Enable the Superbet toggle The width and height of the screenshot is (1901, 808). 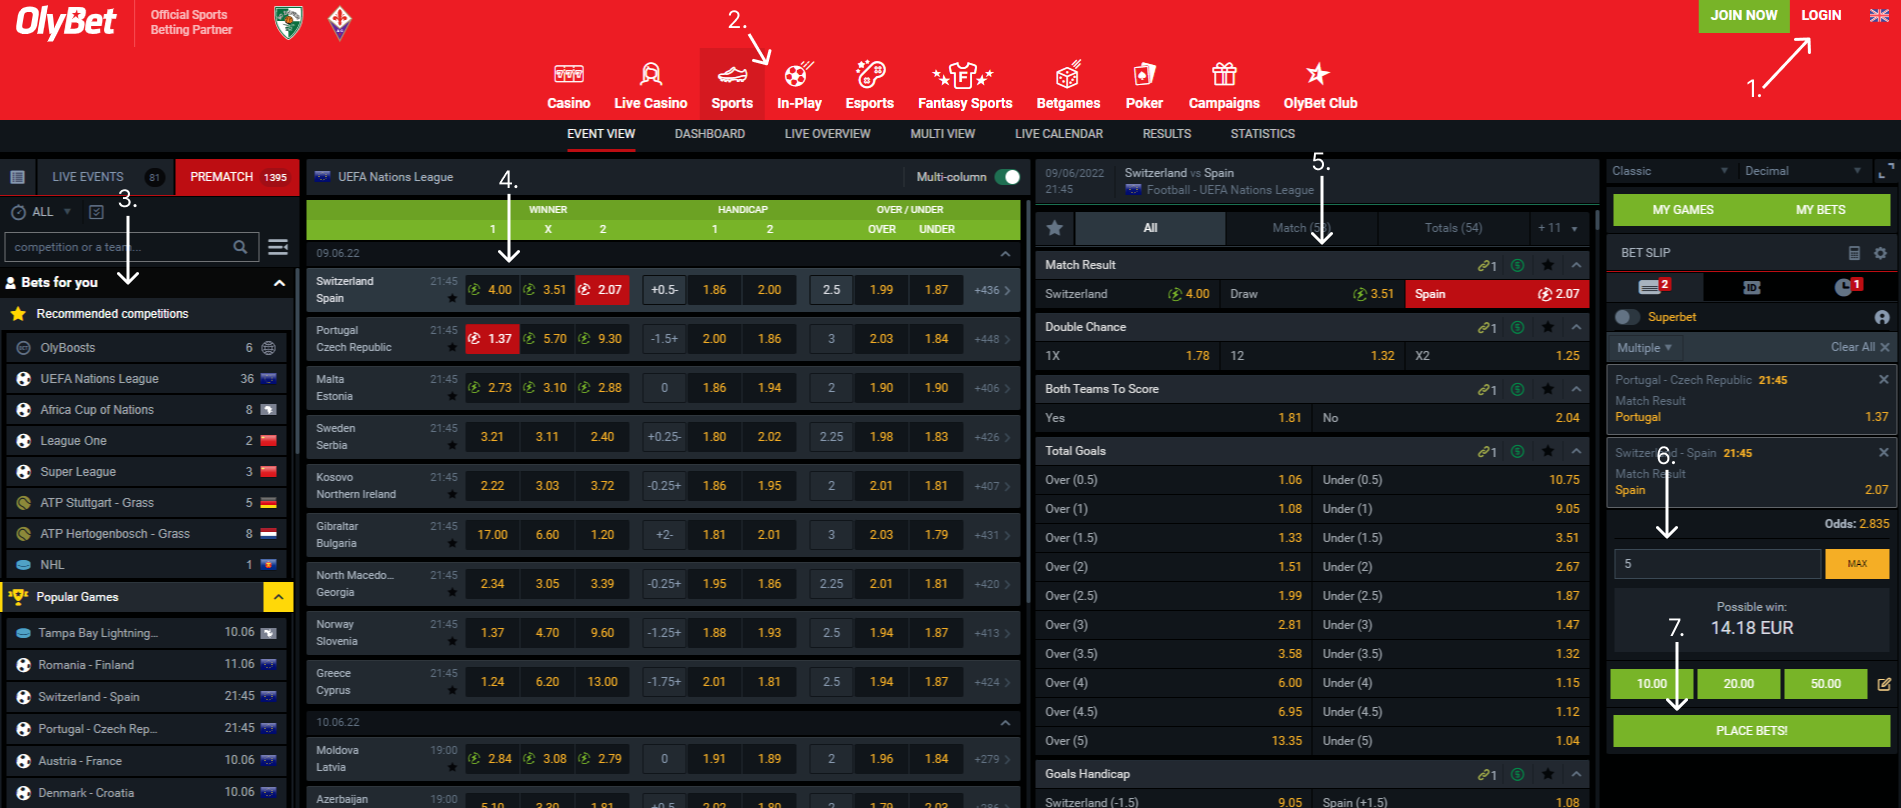coord(1627,317)
